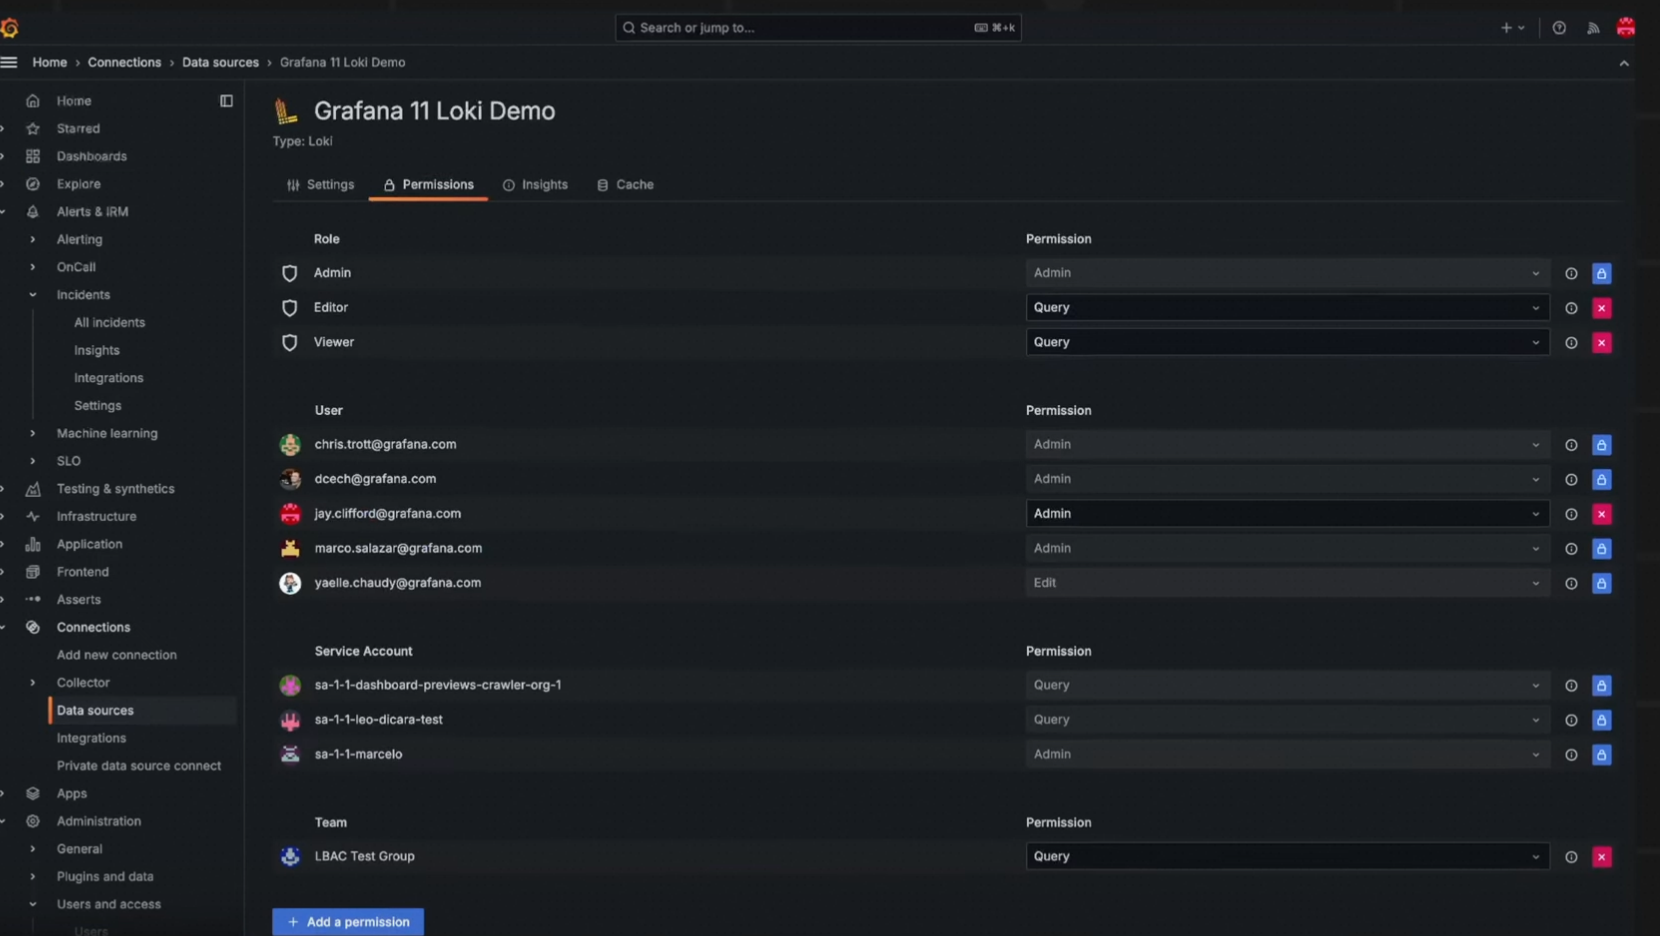Click the lock icon for Admin role
The height and width of the screenshot is (936, 1660).
click(1602, 273)
